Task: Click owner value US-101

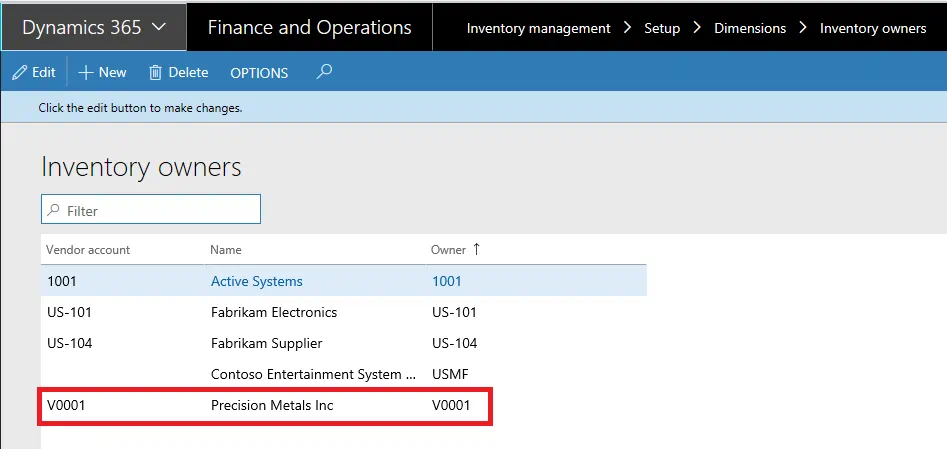Action: click(454, 312)
